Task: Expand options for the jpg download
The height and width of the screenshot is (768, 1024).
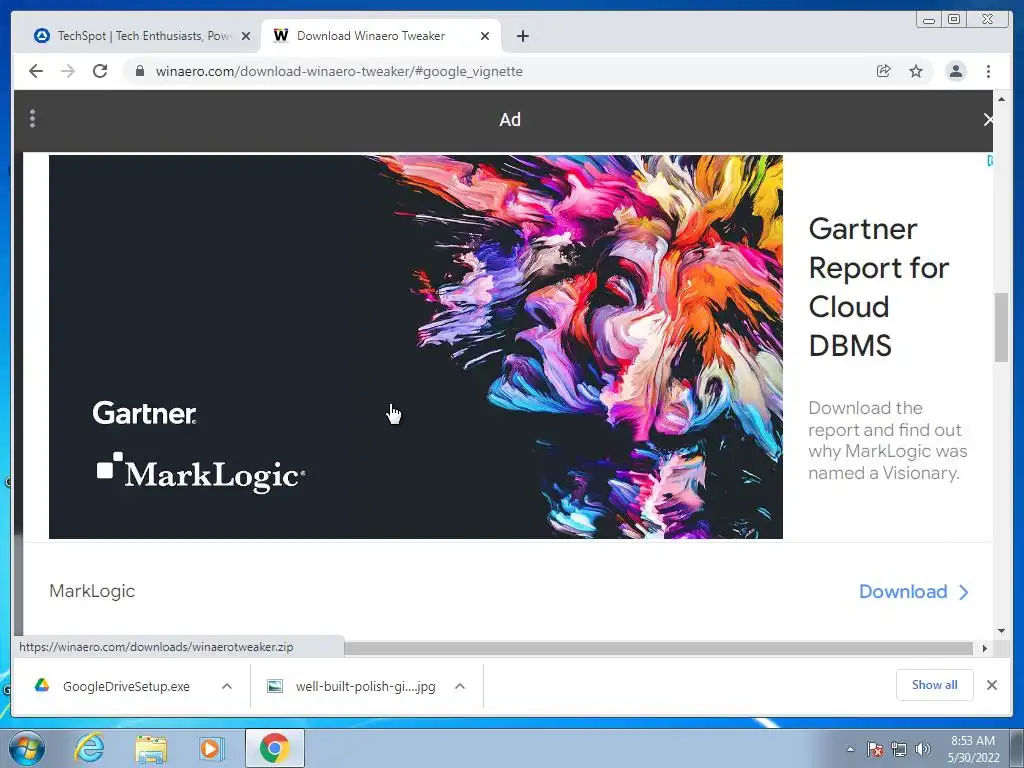Action: (460, 686)
